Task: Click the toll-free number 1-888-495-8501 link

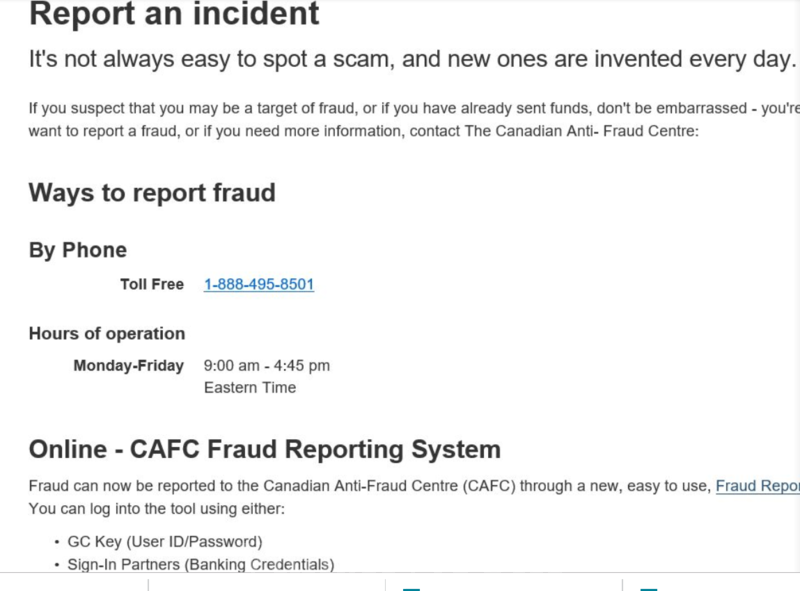Action: point(259,285)
